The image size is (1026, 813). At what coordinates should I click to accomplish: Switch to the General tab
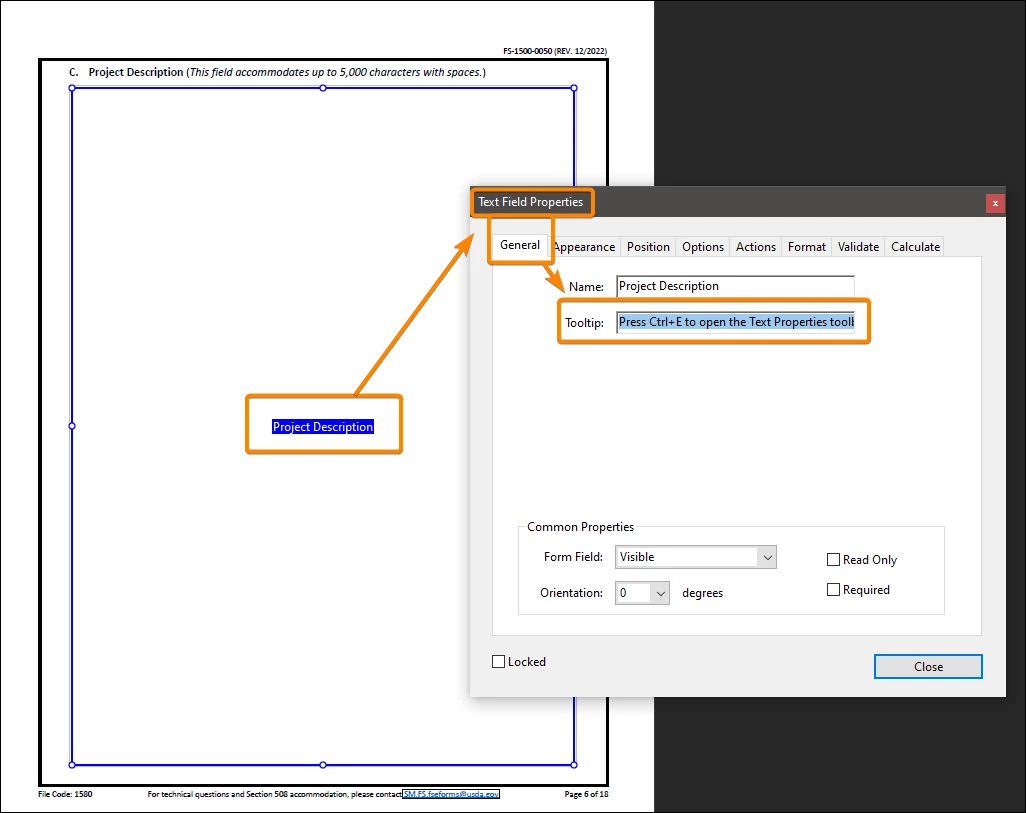520,245
